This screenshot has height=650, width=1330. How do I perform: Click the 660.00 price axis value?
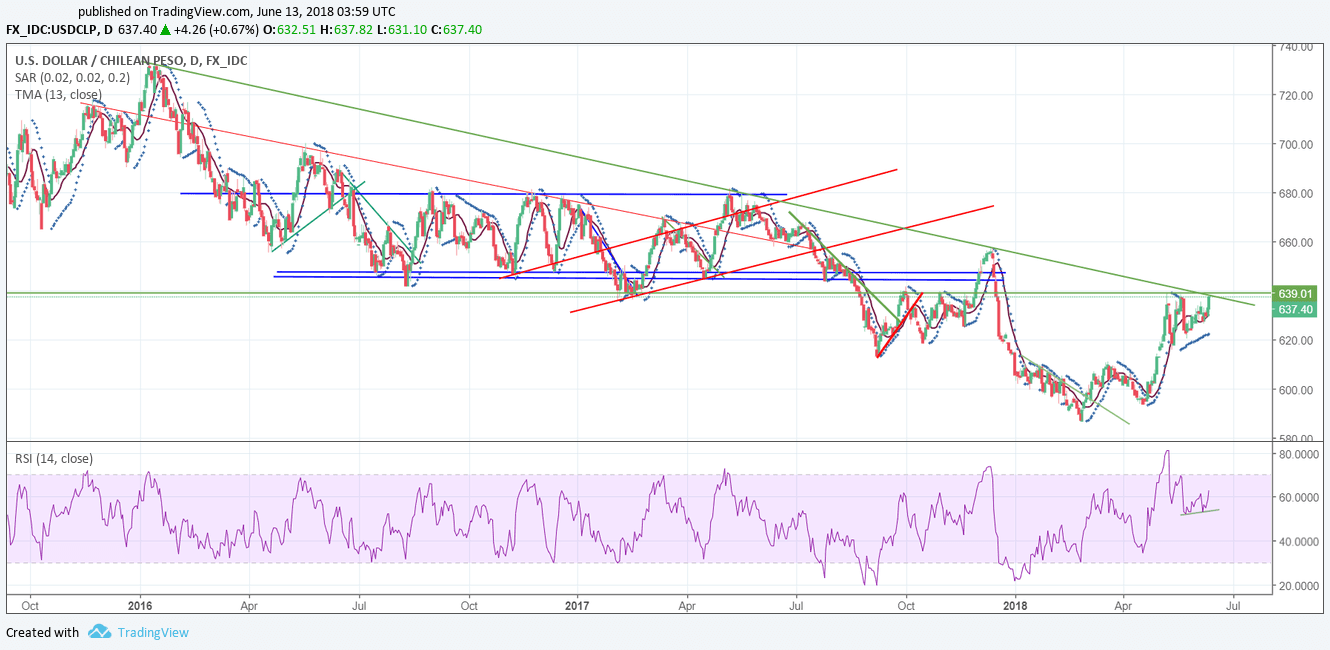click(1296, 243)
